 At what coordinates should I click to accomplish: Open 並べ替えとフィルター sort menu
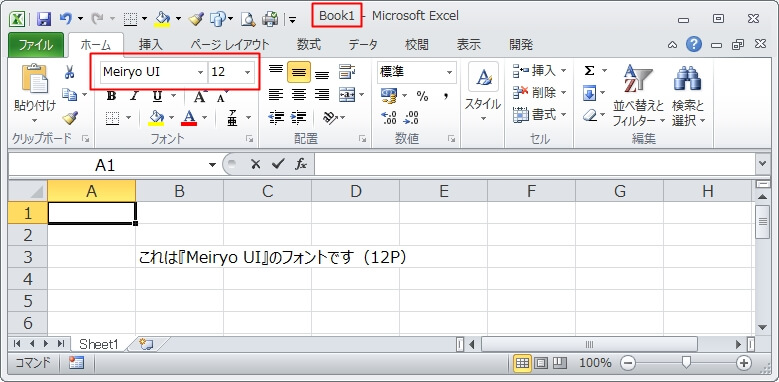[x=638, y=96]
